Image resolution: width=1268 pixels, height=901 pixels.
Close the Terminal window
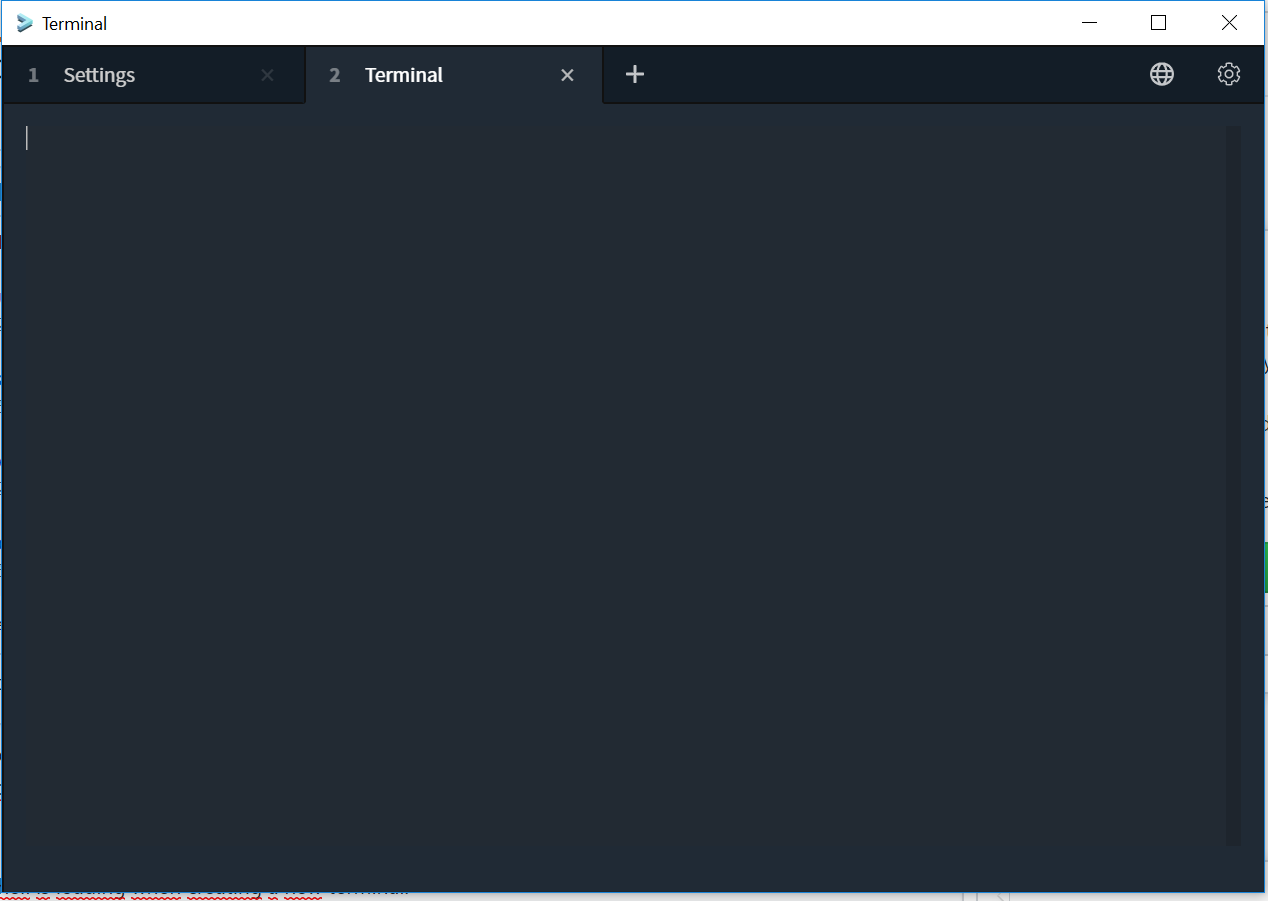click(1230, 23)
